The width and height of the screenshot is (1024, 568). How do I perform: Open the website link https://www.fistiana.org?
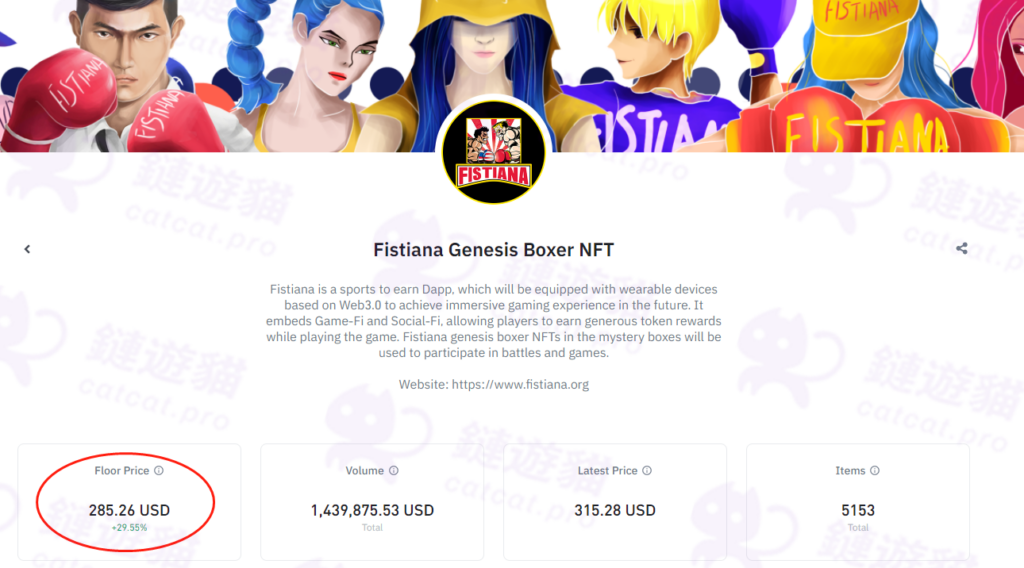520,385
